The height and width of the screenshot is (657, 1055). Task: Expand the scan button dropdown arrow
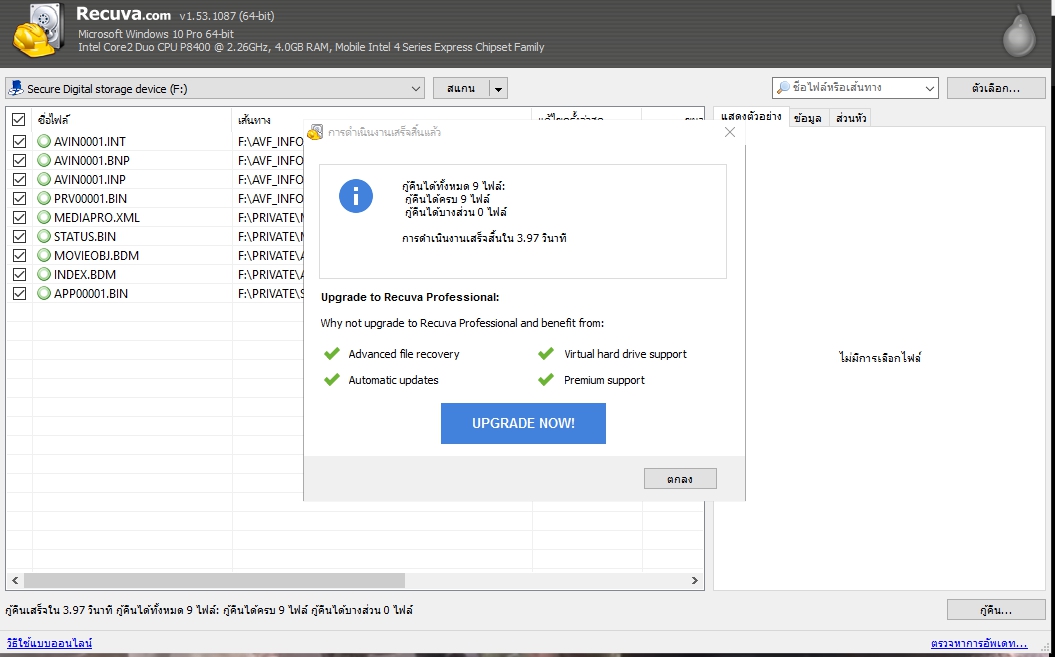pos(498,88)
